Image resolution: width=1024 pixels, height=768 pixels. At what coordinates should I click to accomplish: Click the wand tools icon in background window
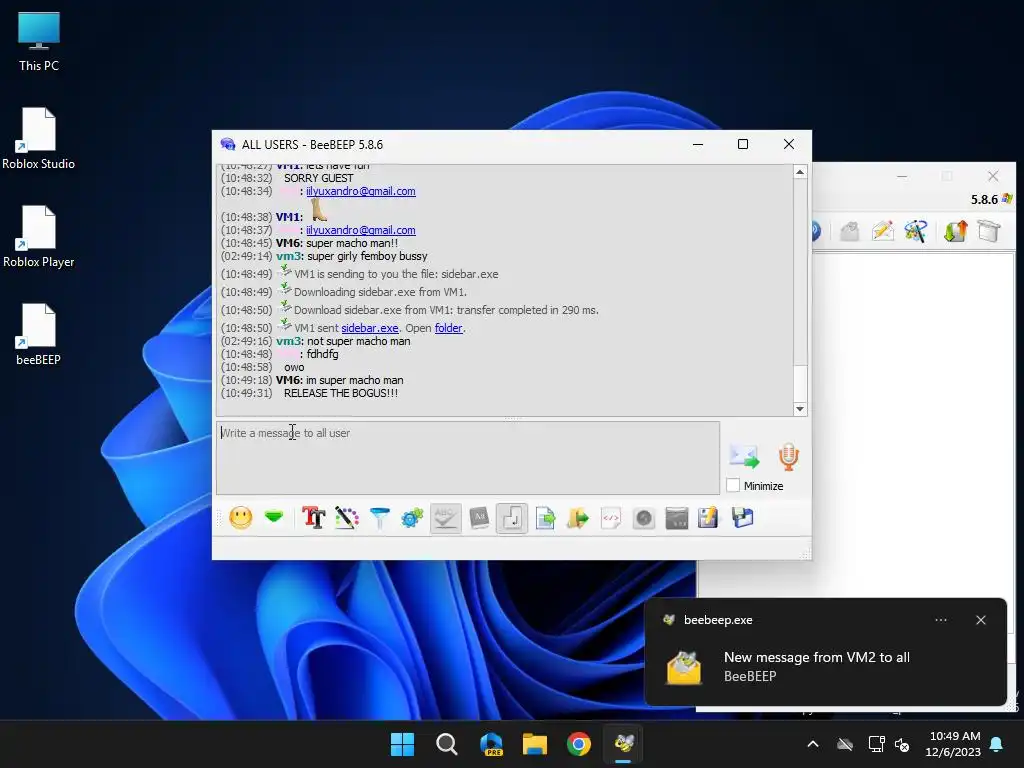pyautogui.click(x=916, y=231)
